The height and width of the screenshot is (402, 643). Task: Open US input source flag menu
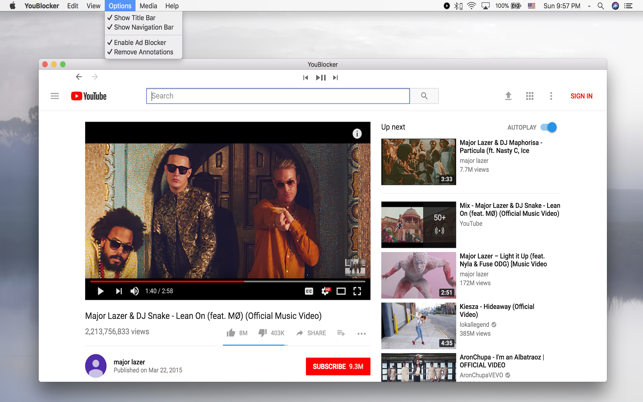click(531, 6)
